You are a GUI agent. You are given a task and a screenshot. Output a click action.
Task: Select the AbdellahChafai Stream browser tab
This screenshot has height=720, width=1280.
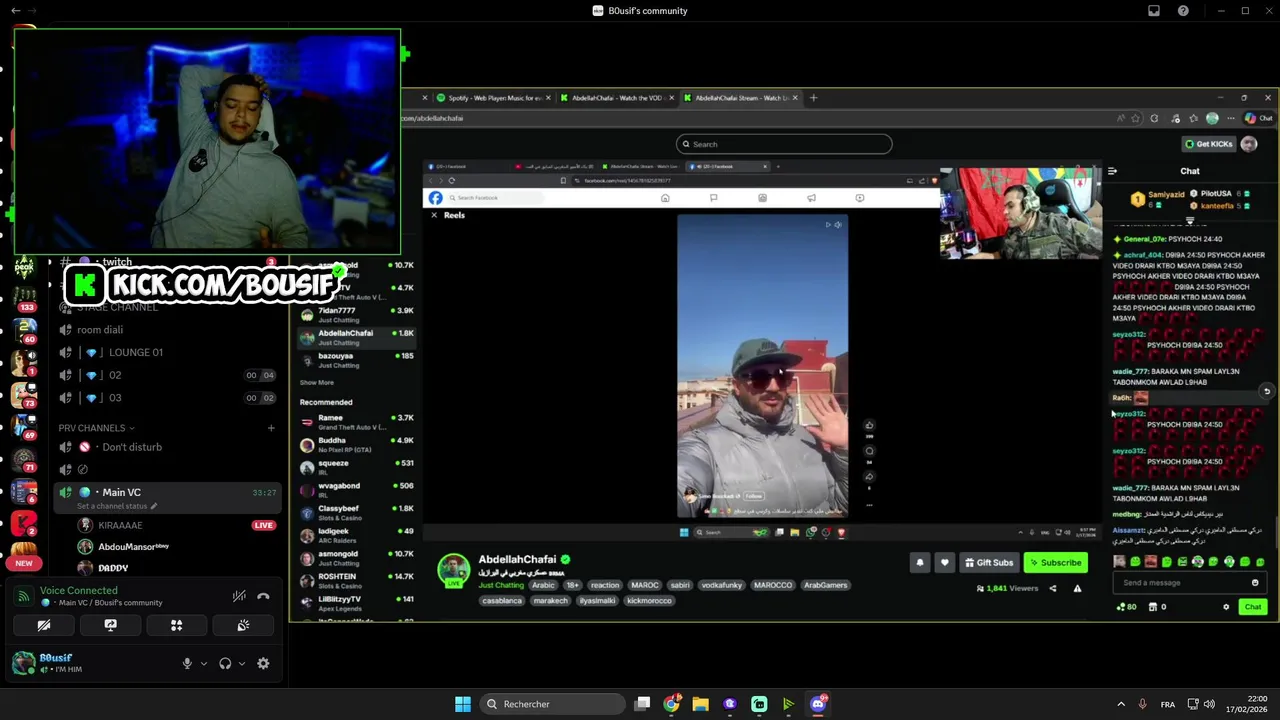pyautogui.click(x=740, y=98)
